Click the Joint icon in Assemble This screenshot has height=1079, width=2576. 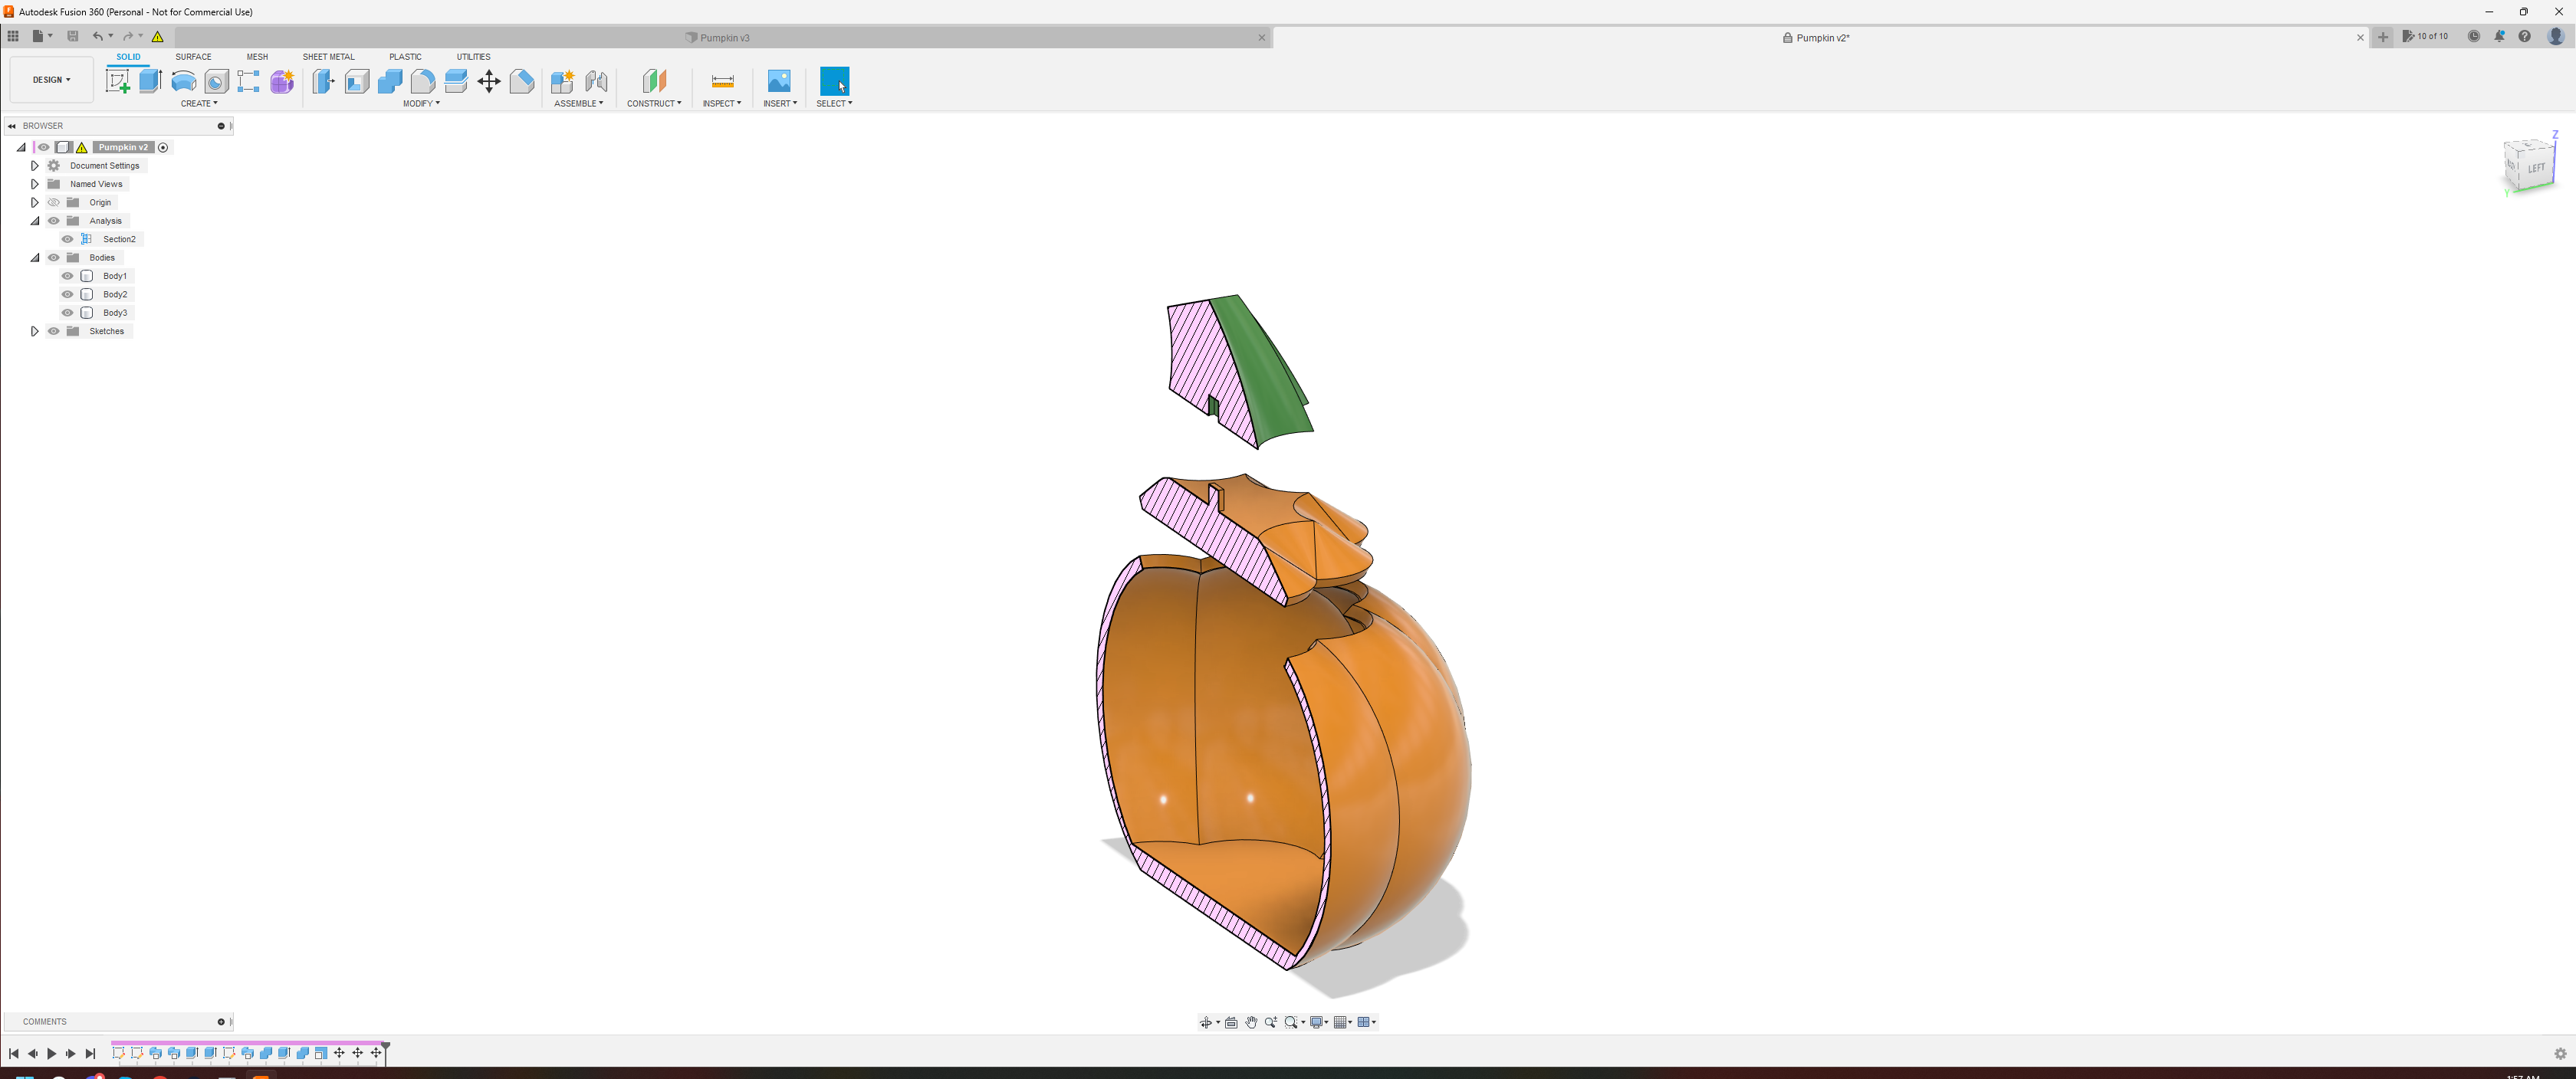597,81
